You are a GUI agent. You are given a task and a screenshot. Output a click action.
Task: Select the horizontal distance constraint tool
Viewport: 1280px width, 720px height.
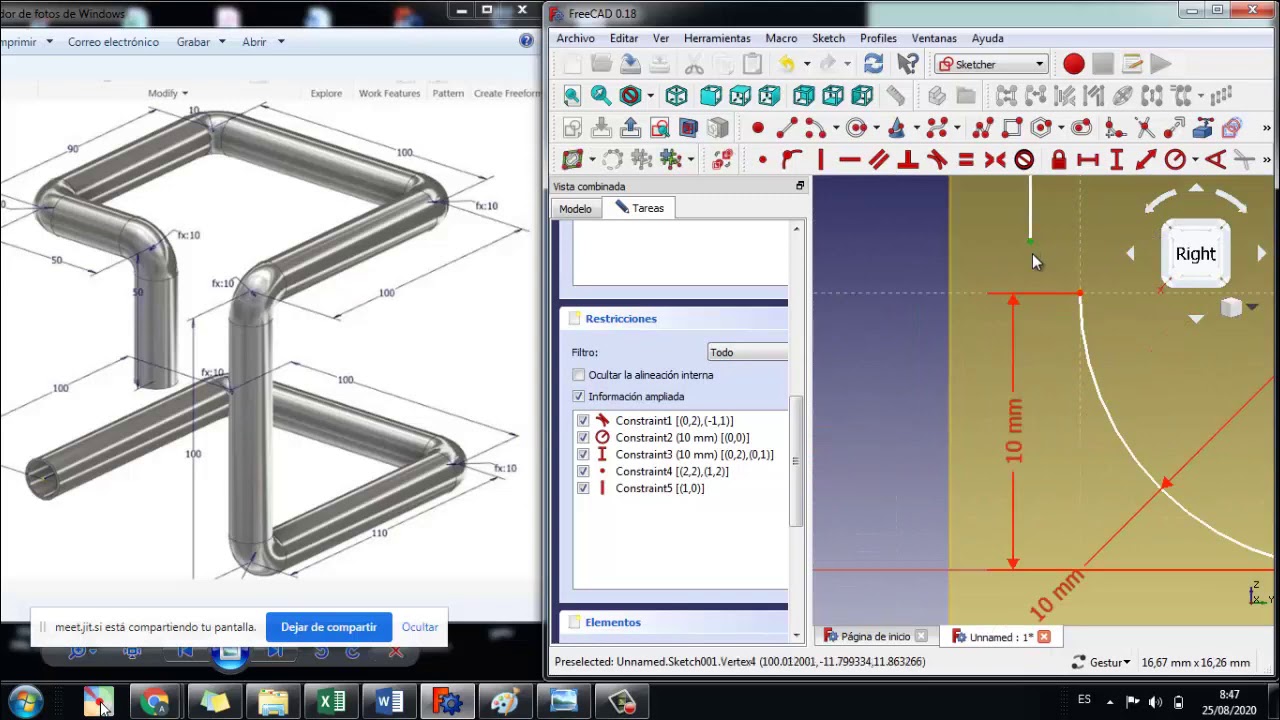click(x=1088, y=160)
